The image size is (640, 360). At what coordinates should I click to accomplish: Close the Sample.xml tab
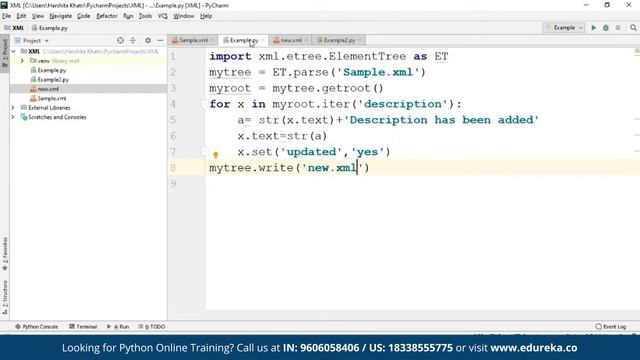[x=213, y=40]
